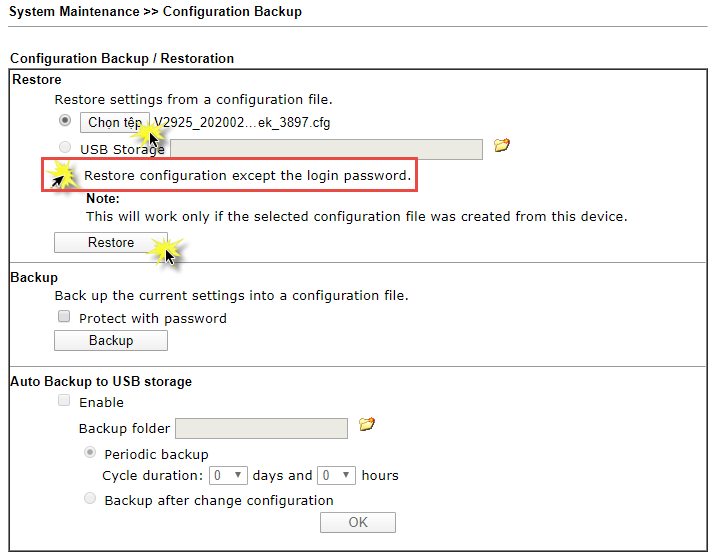The width and height of the screenshot is (718, 558).
Task: Open the cycle duration hours dropdown
Action: click(337, 476)
